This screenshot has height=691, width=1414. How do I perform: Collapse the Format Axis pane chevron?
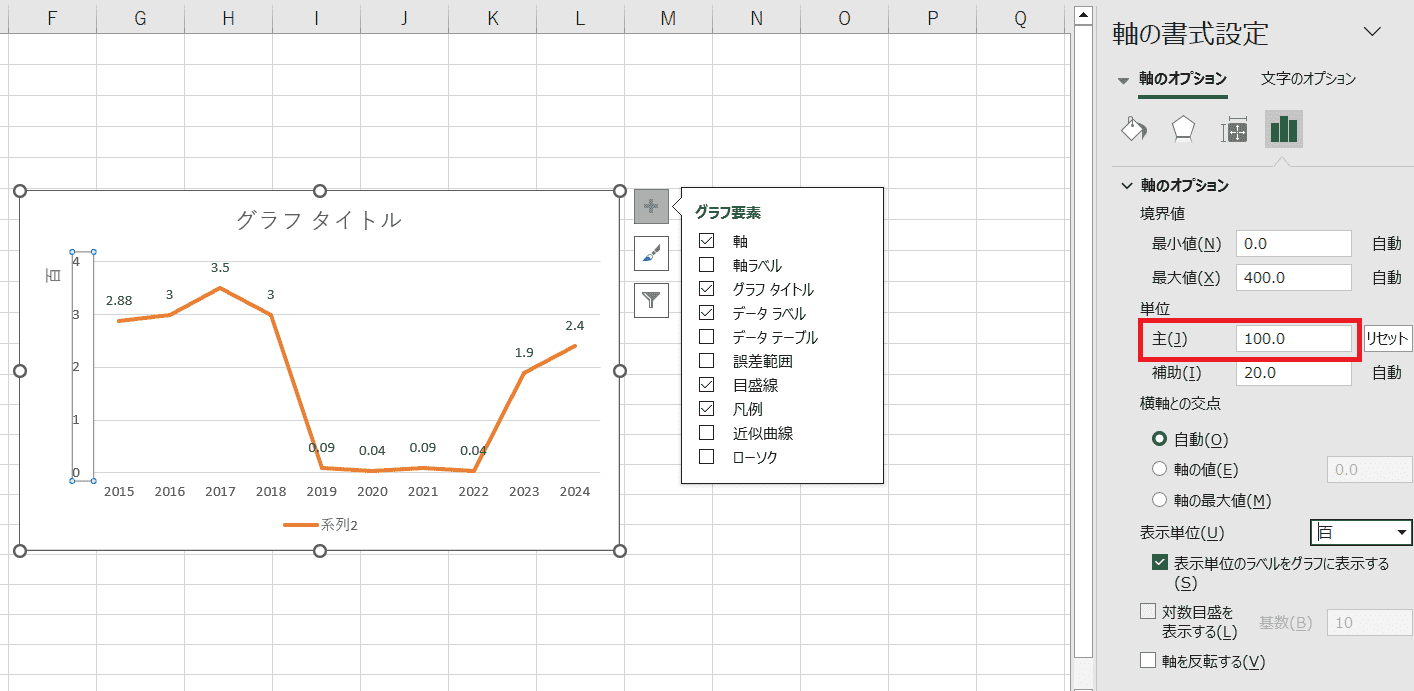pos(1374,32)
